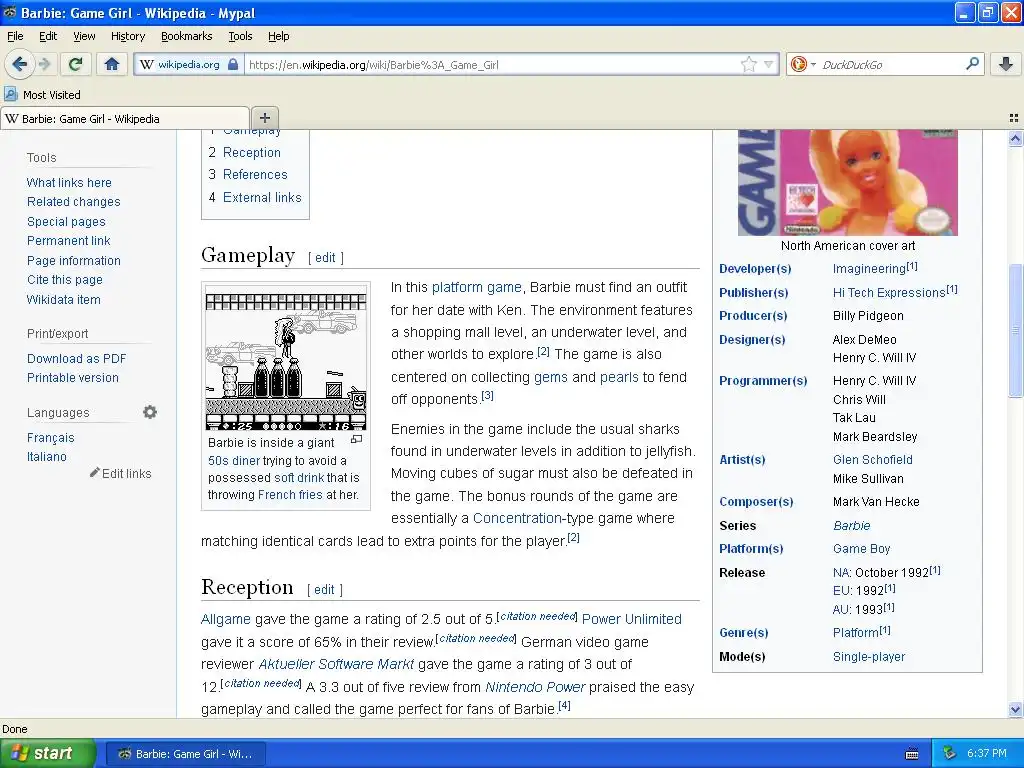Open the North American cover art image
This screenshot has height=768, width=1024.
[847, 182]
